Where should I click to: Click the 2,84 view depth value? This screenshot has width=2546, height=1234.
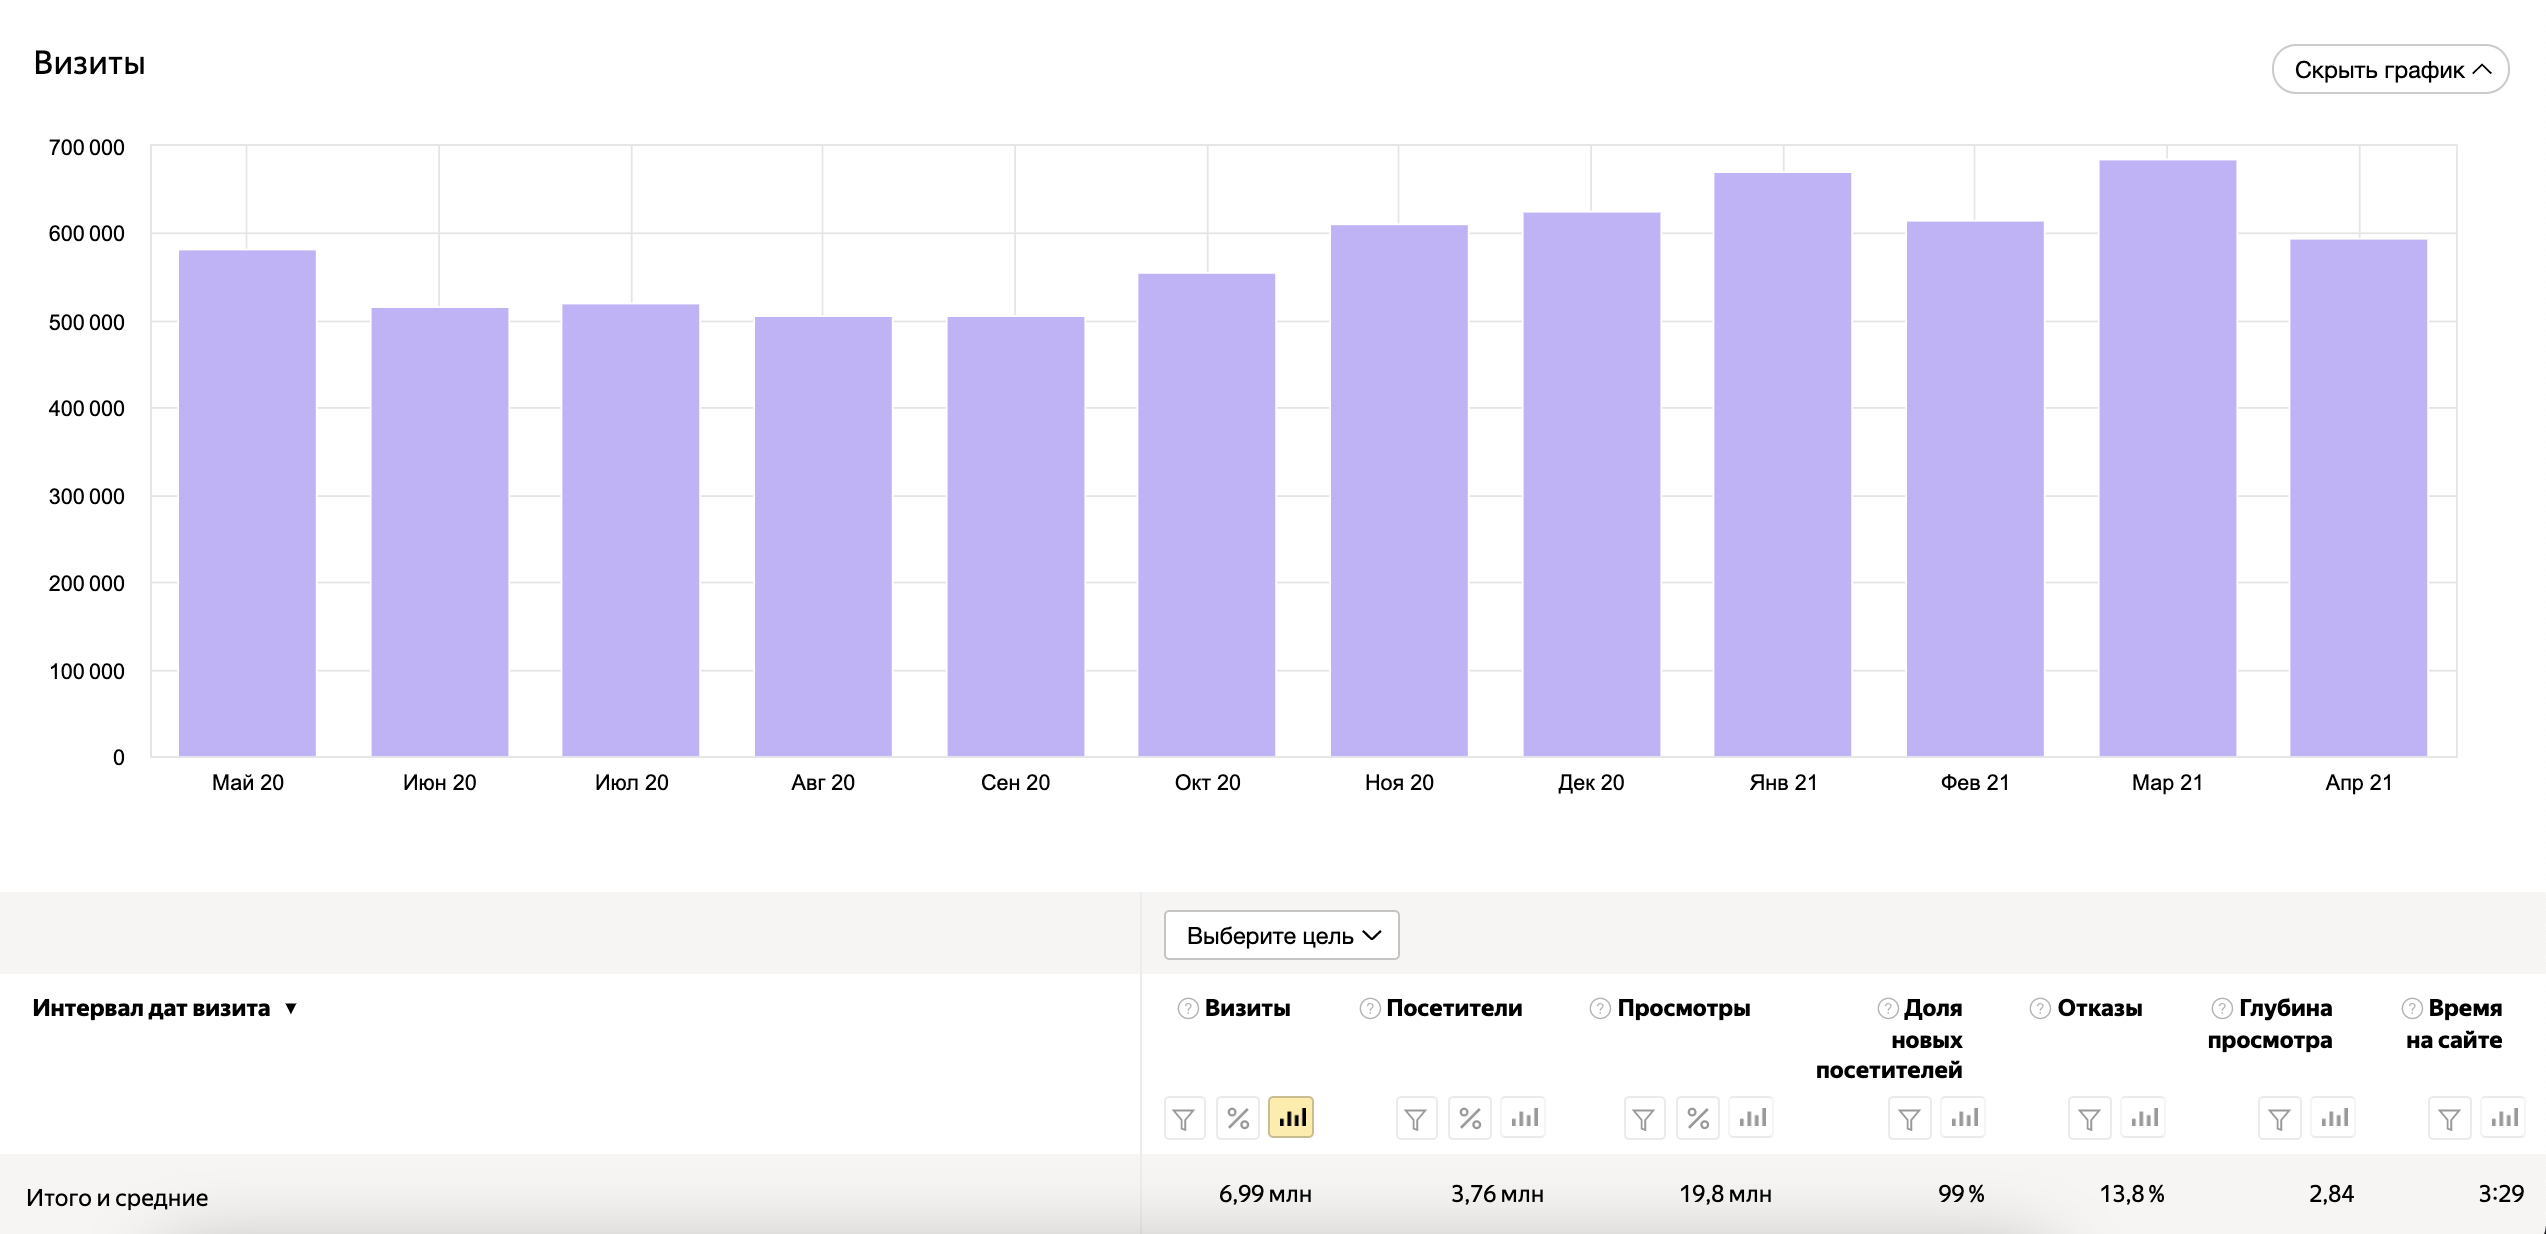(x=2331, y=1193)
